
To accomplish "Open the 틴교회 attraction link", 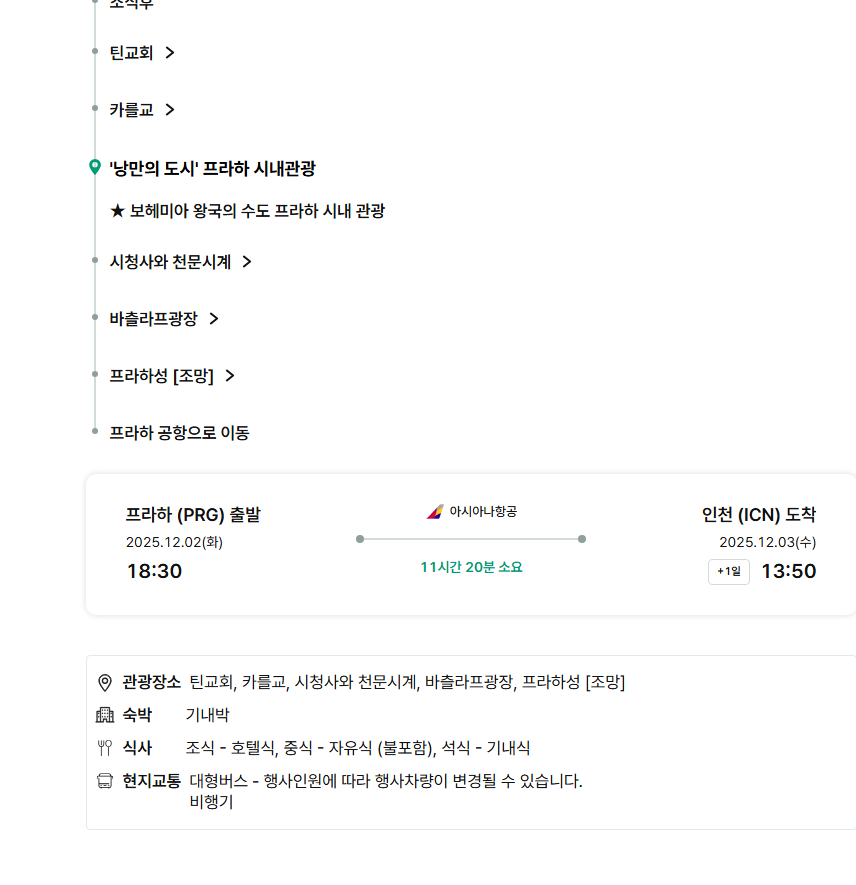I will (x=131, y=53).
